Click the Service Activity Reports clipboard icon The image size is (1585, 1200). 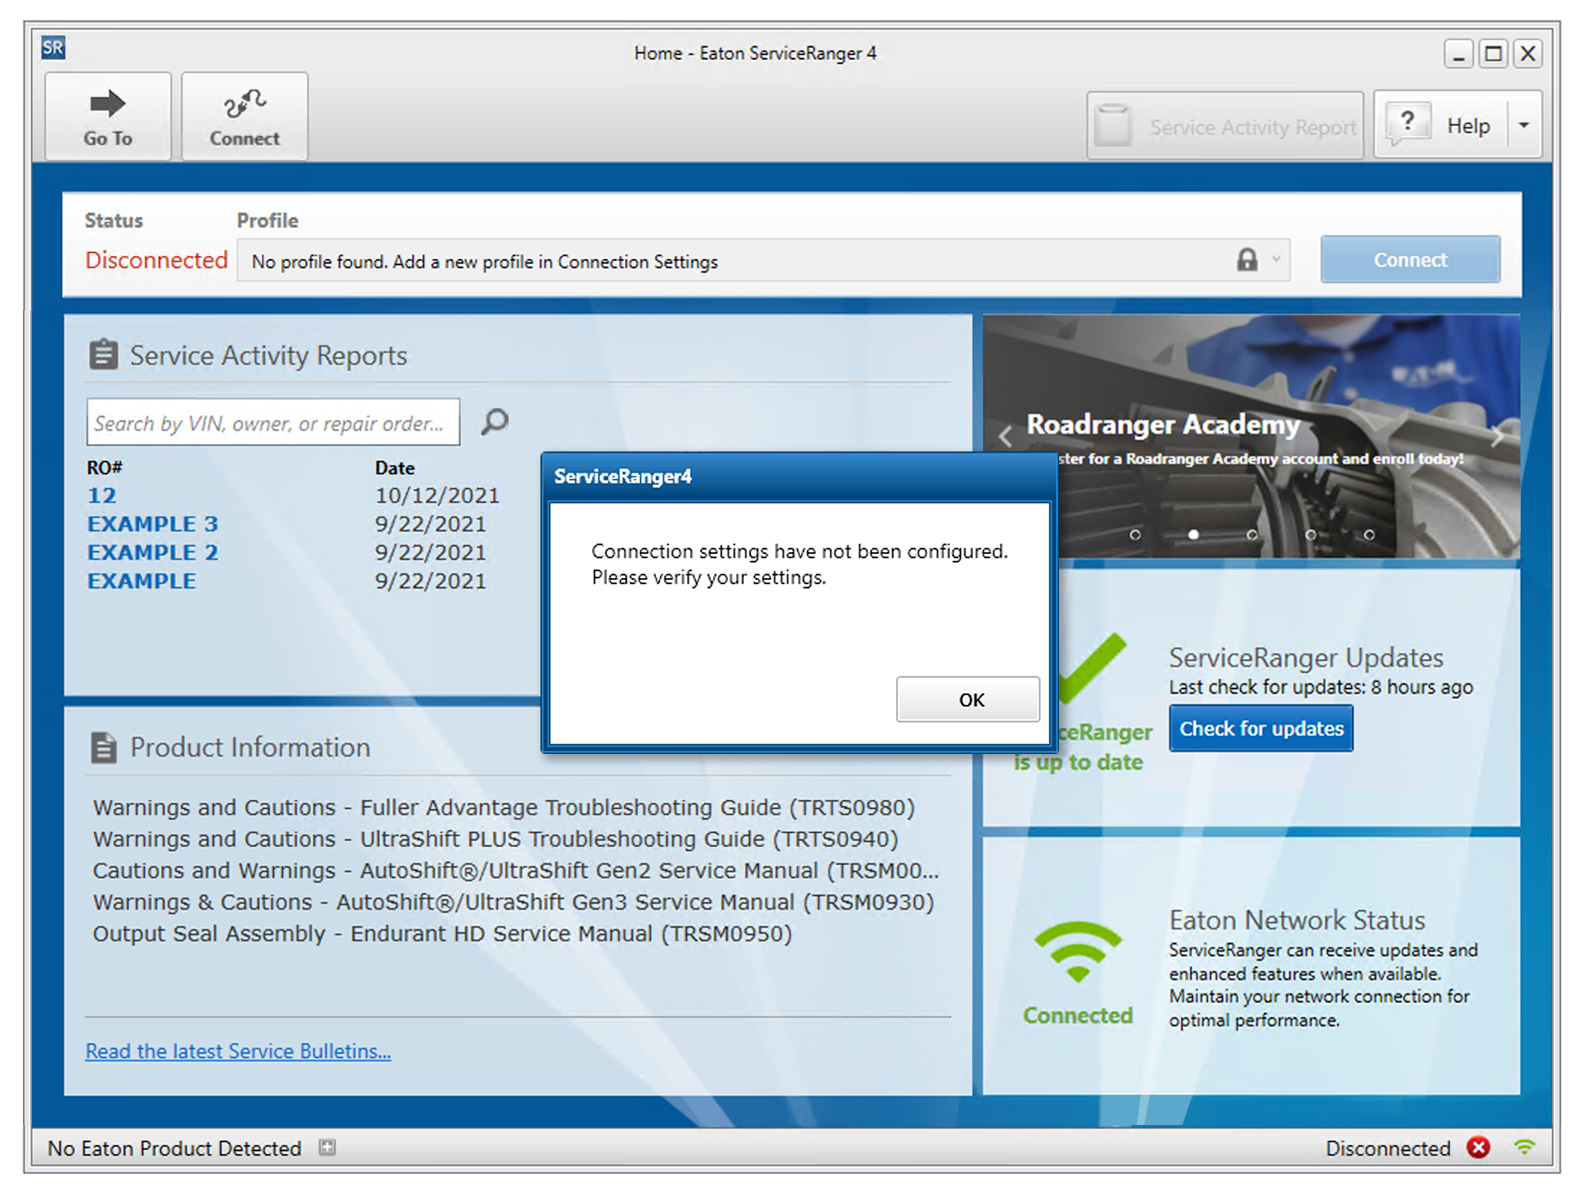(103, 355)
